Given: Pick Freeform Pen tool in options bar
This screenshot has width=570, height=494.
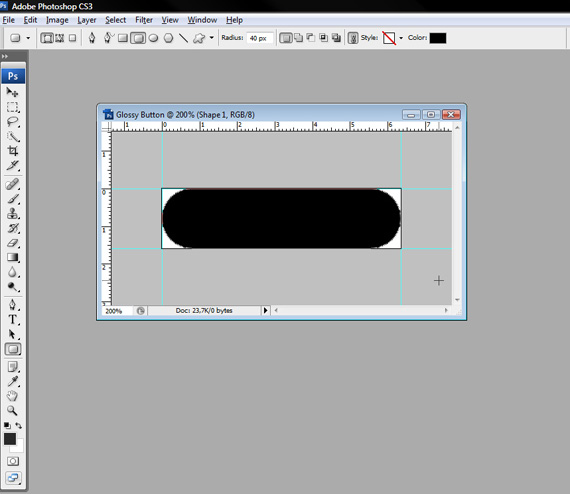Looking at the screenshot, I should point(108,38).
